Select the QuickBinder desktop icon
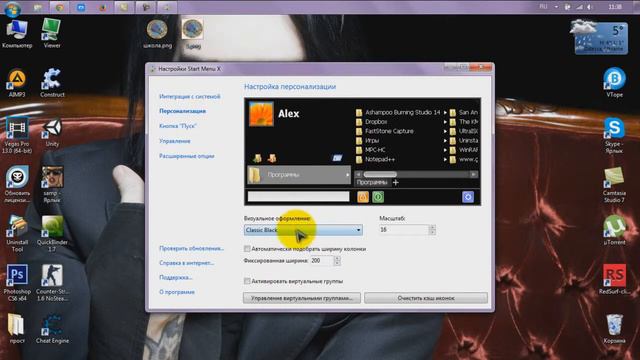The width and height of the screenshot is (640, 360). point(52,234)
